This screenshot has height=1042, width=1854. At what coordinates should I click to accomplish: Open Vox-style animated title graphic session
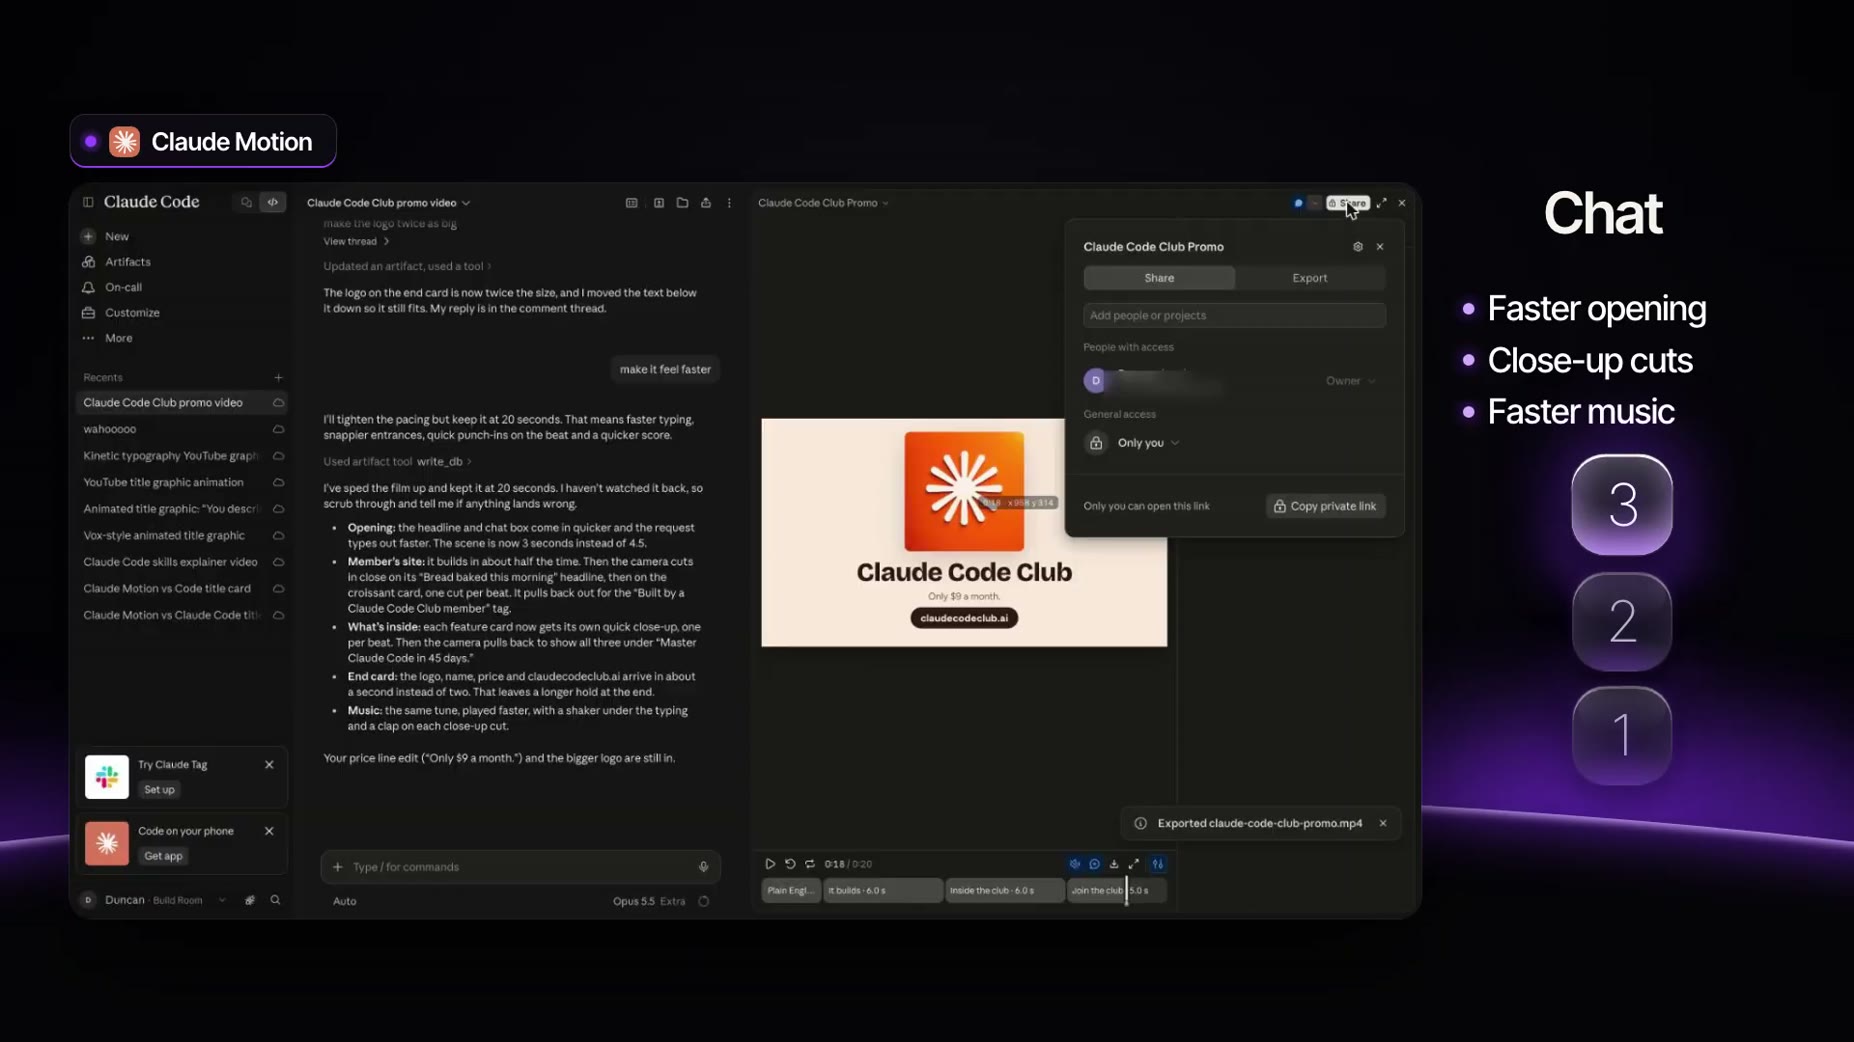[181, 535]
